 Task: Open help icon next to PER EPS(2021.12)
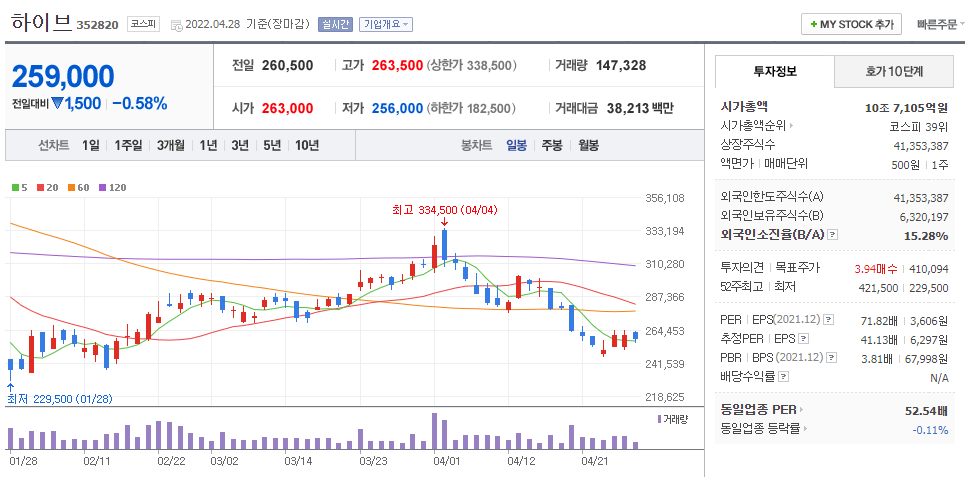coord(829,320)
